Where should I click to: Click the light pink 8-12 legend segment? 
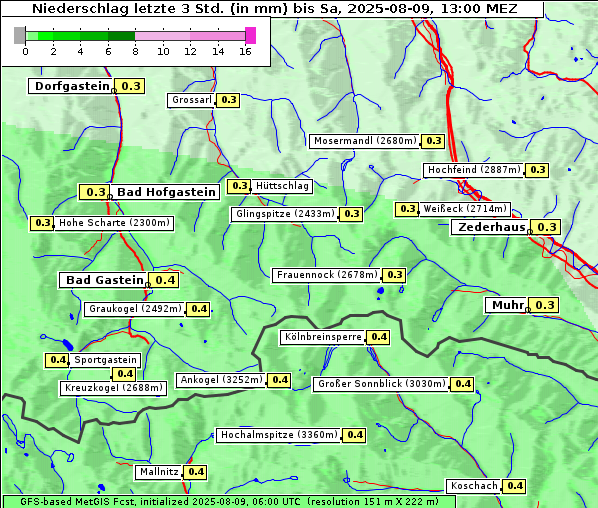click(x=163, y=36)
